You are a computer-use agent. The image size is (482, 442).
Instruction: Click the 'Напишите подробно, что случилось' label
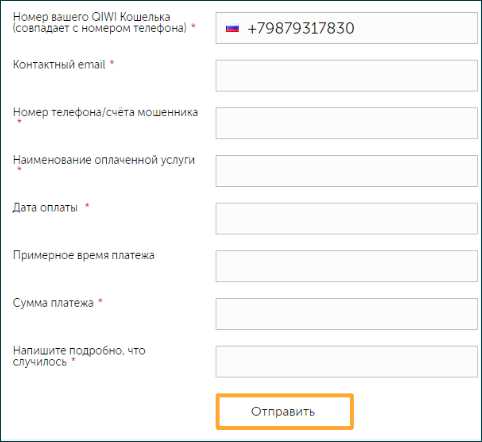coord(79,356)
